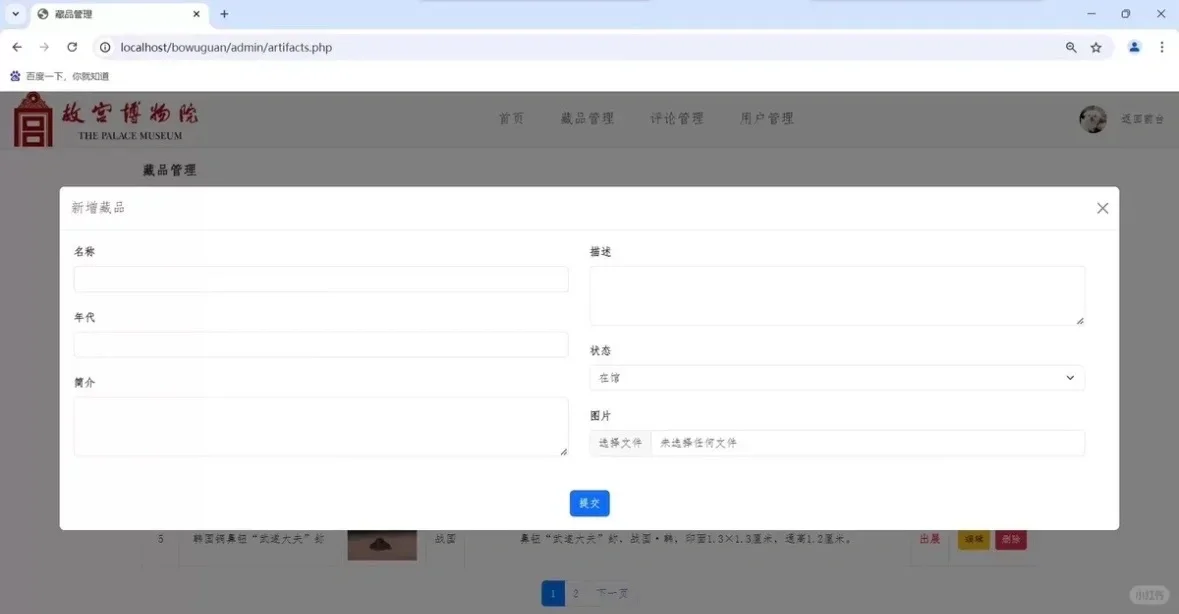The image size is (1179, 614).
Task: Reload the page with the refresh icon
Action: [70, 46]
